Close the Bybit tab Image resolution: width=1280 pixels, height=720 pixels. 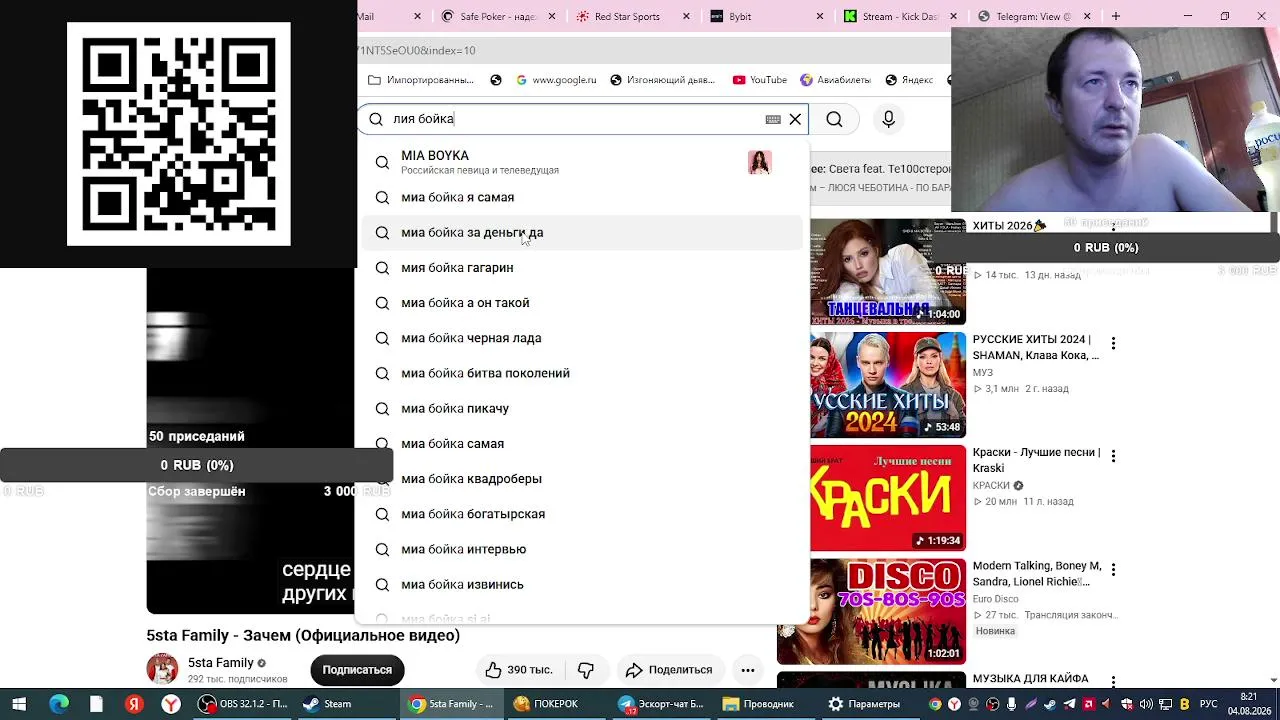pos(820,16)
